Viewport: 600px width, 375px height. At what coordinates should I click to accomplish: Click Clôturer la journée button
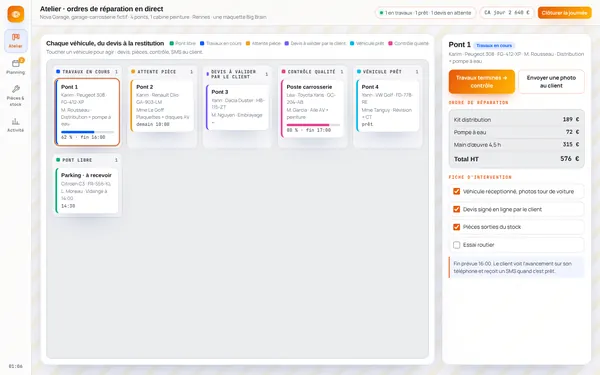(x=564, y=13)
